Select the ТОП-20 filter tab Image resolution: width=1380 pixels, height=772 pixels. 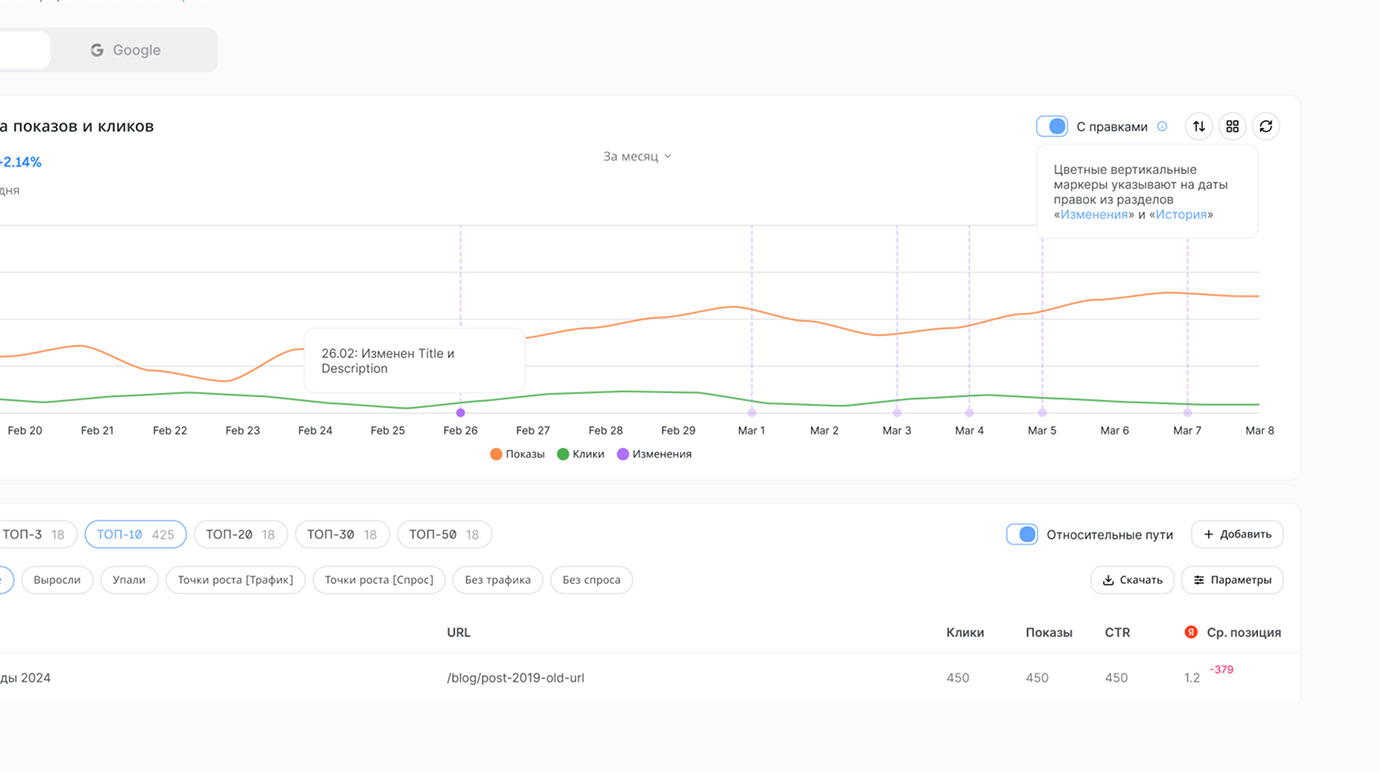coord(240,534)
